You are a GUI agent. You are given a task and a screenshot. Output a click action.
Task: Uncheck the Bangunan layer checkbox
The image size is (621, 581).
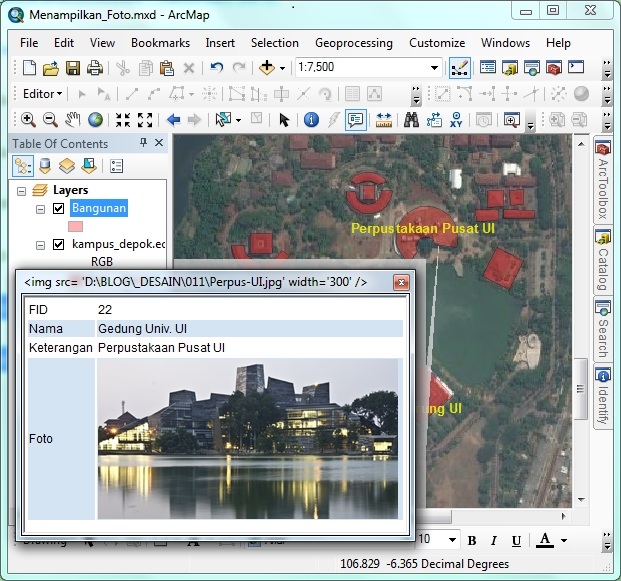point(59,208)
